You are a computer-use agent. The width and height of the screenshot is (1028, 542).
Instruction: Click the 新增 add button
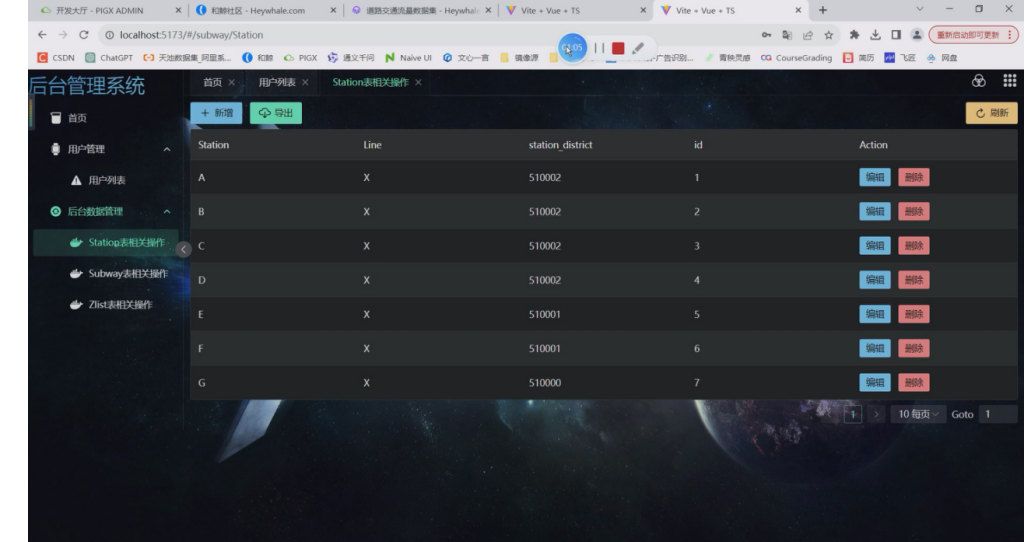(x=216, y=113)
